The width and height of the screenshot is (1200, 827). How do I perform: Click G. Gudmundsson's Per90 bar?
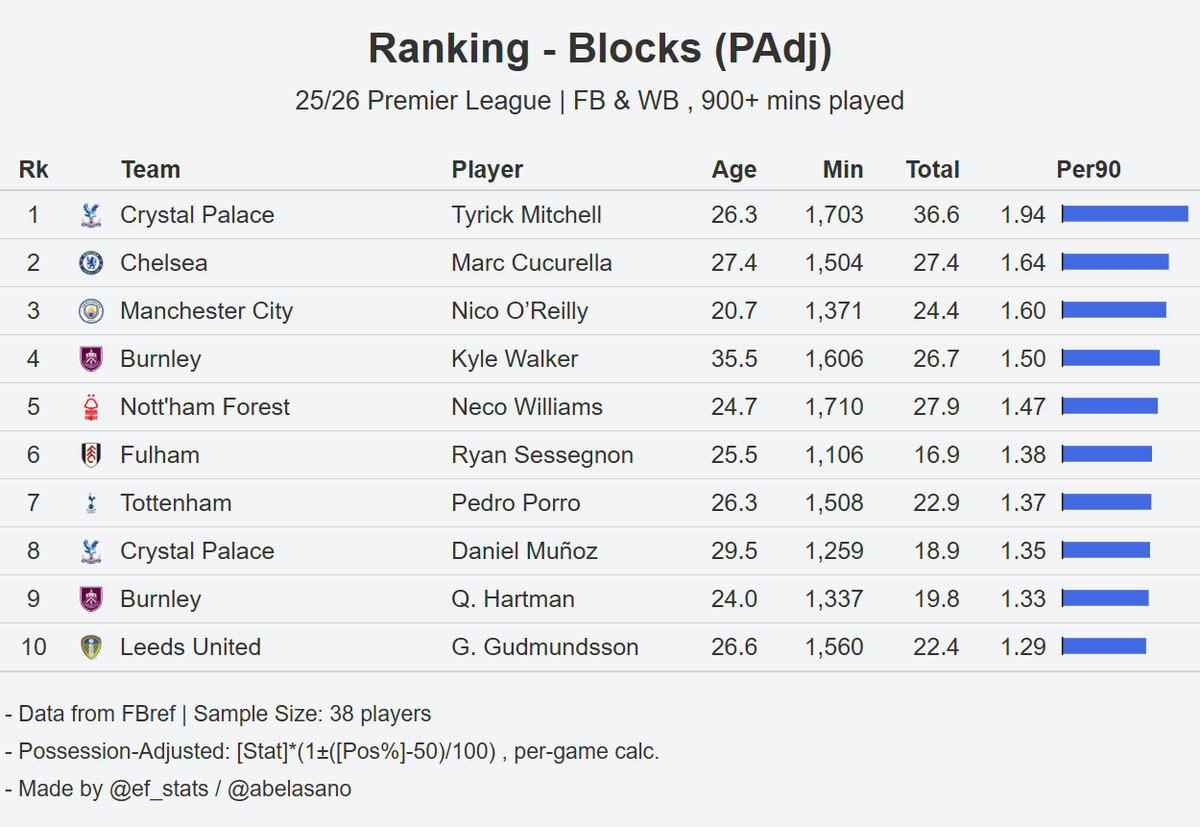1104,646
